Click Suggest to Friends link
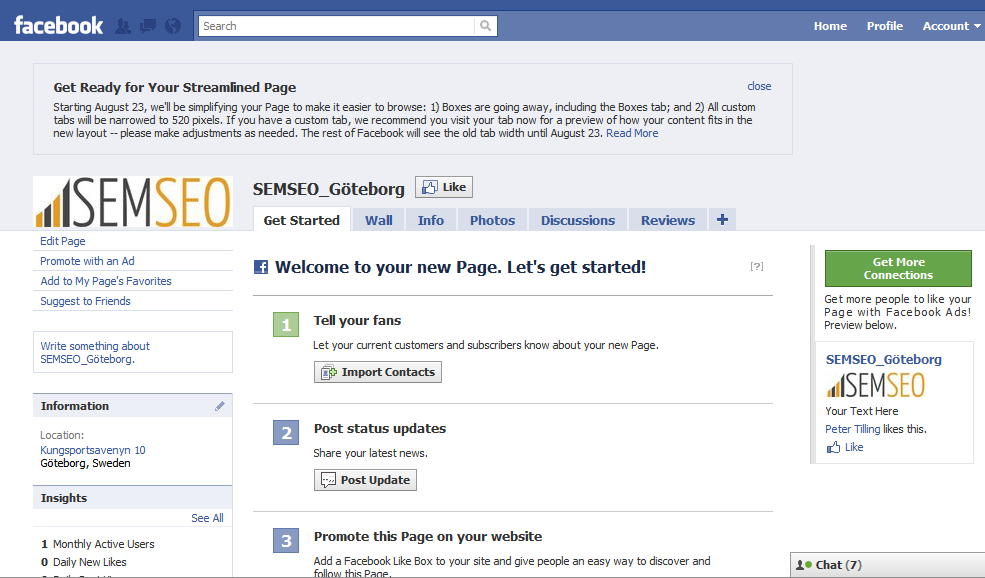This screenshot has width=985, height=578. [x=85, y=302]
